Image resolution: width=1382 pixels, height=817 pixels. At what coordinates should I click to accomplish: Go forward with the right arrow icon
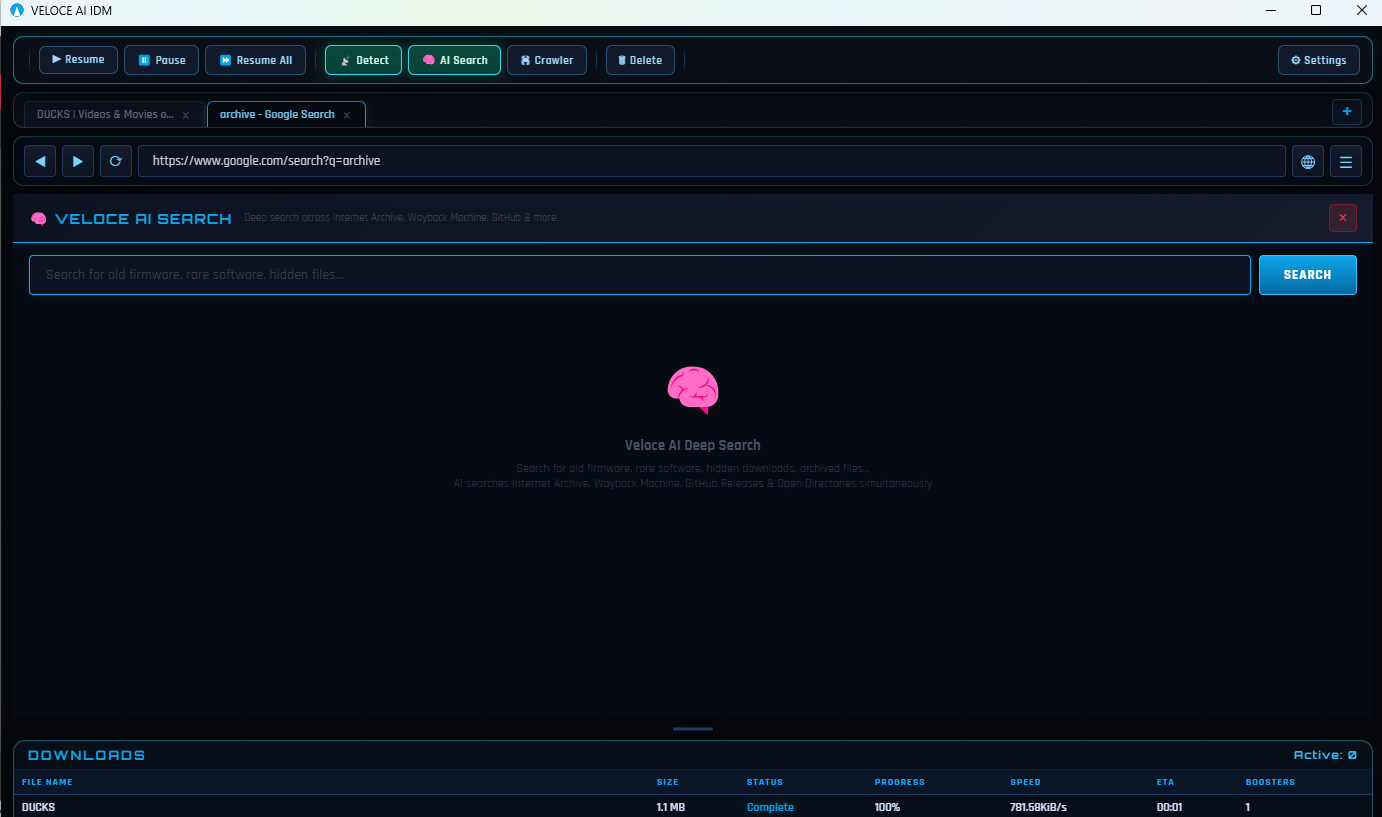78,161
